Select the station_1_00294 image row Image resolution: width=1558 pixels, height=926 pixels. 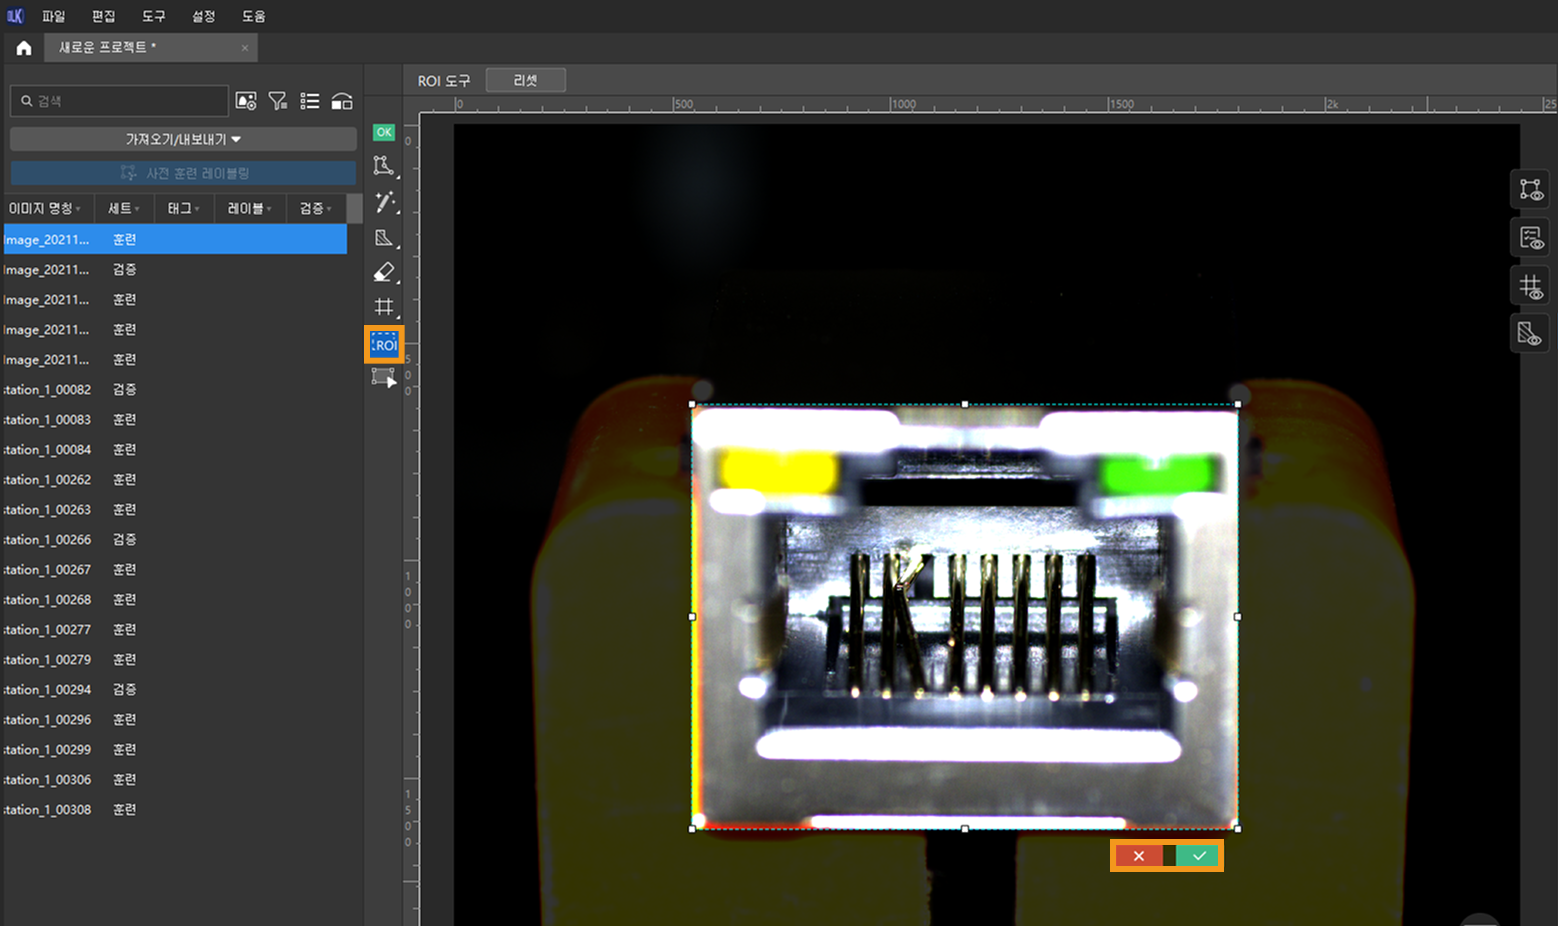tap(175, 689)
